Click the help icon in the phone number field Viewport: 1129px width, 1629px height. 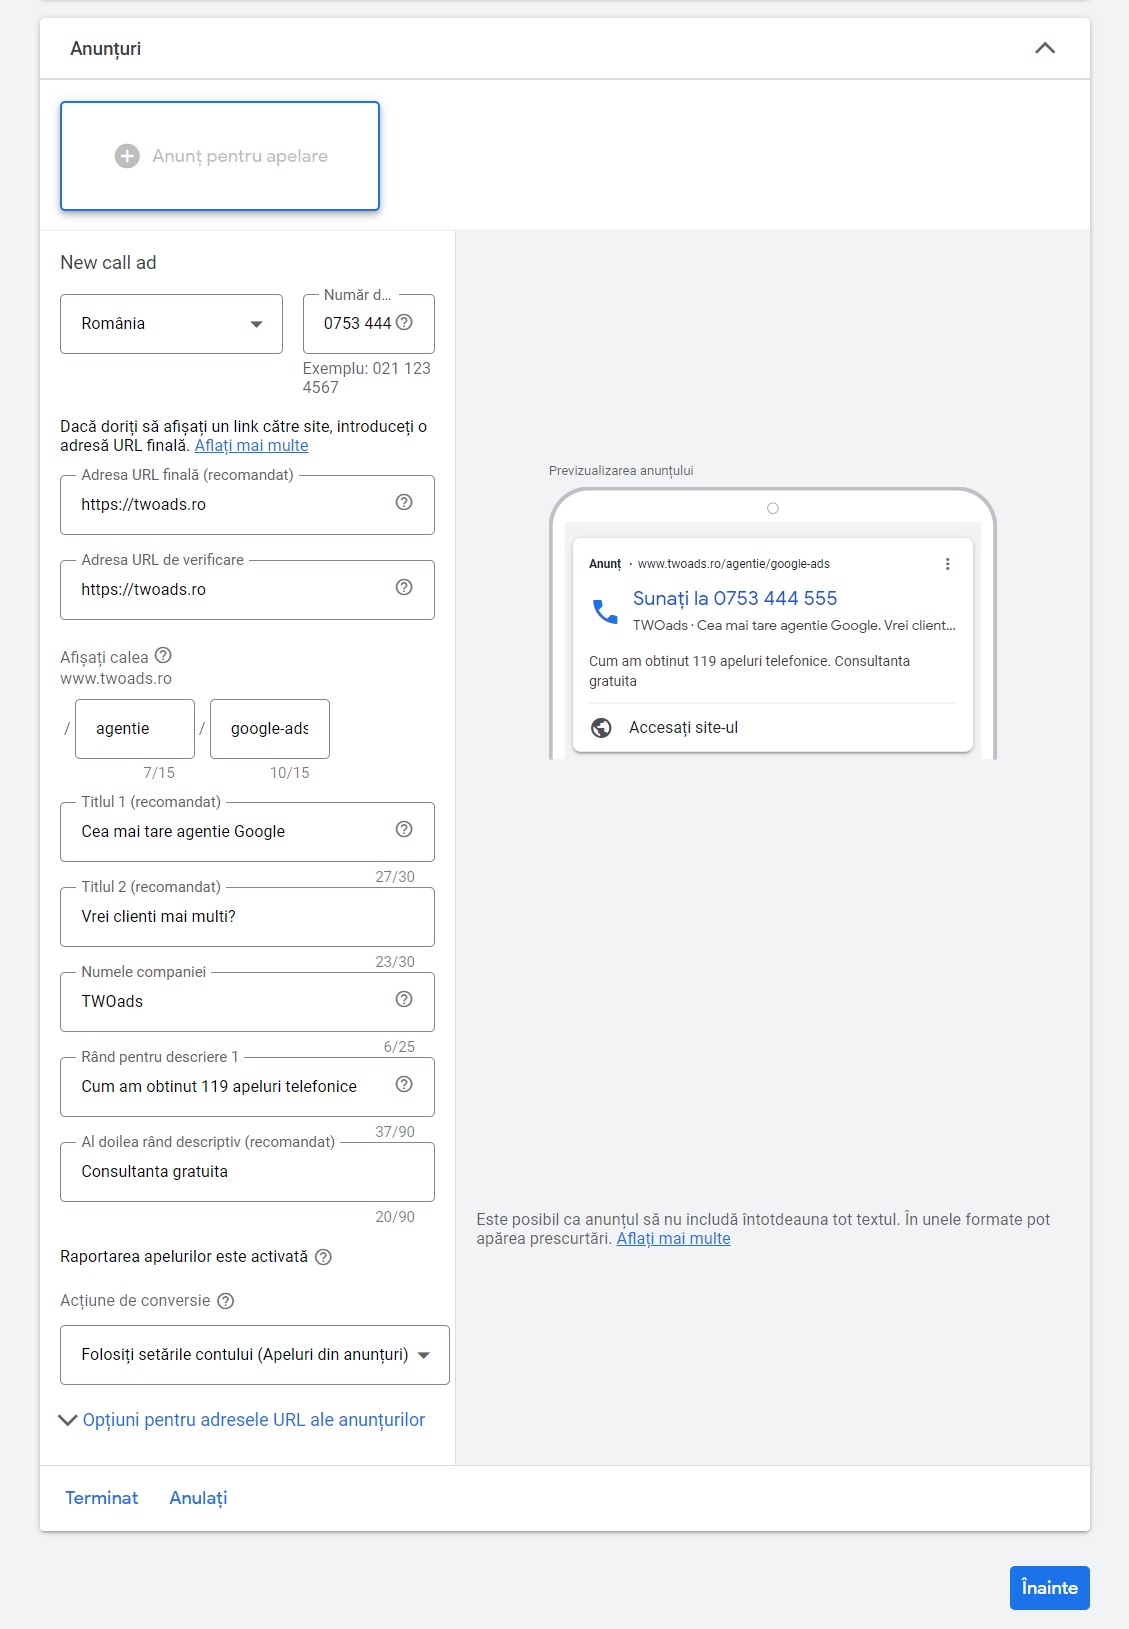(x=404, y=322)
